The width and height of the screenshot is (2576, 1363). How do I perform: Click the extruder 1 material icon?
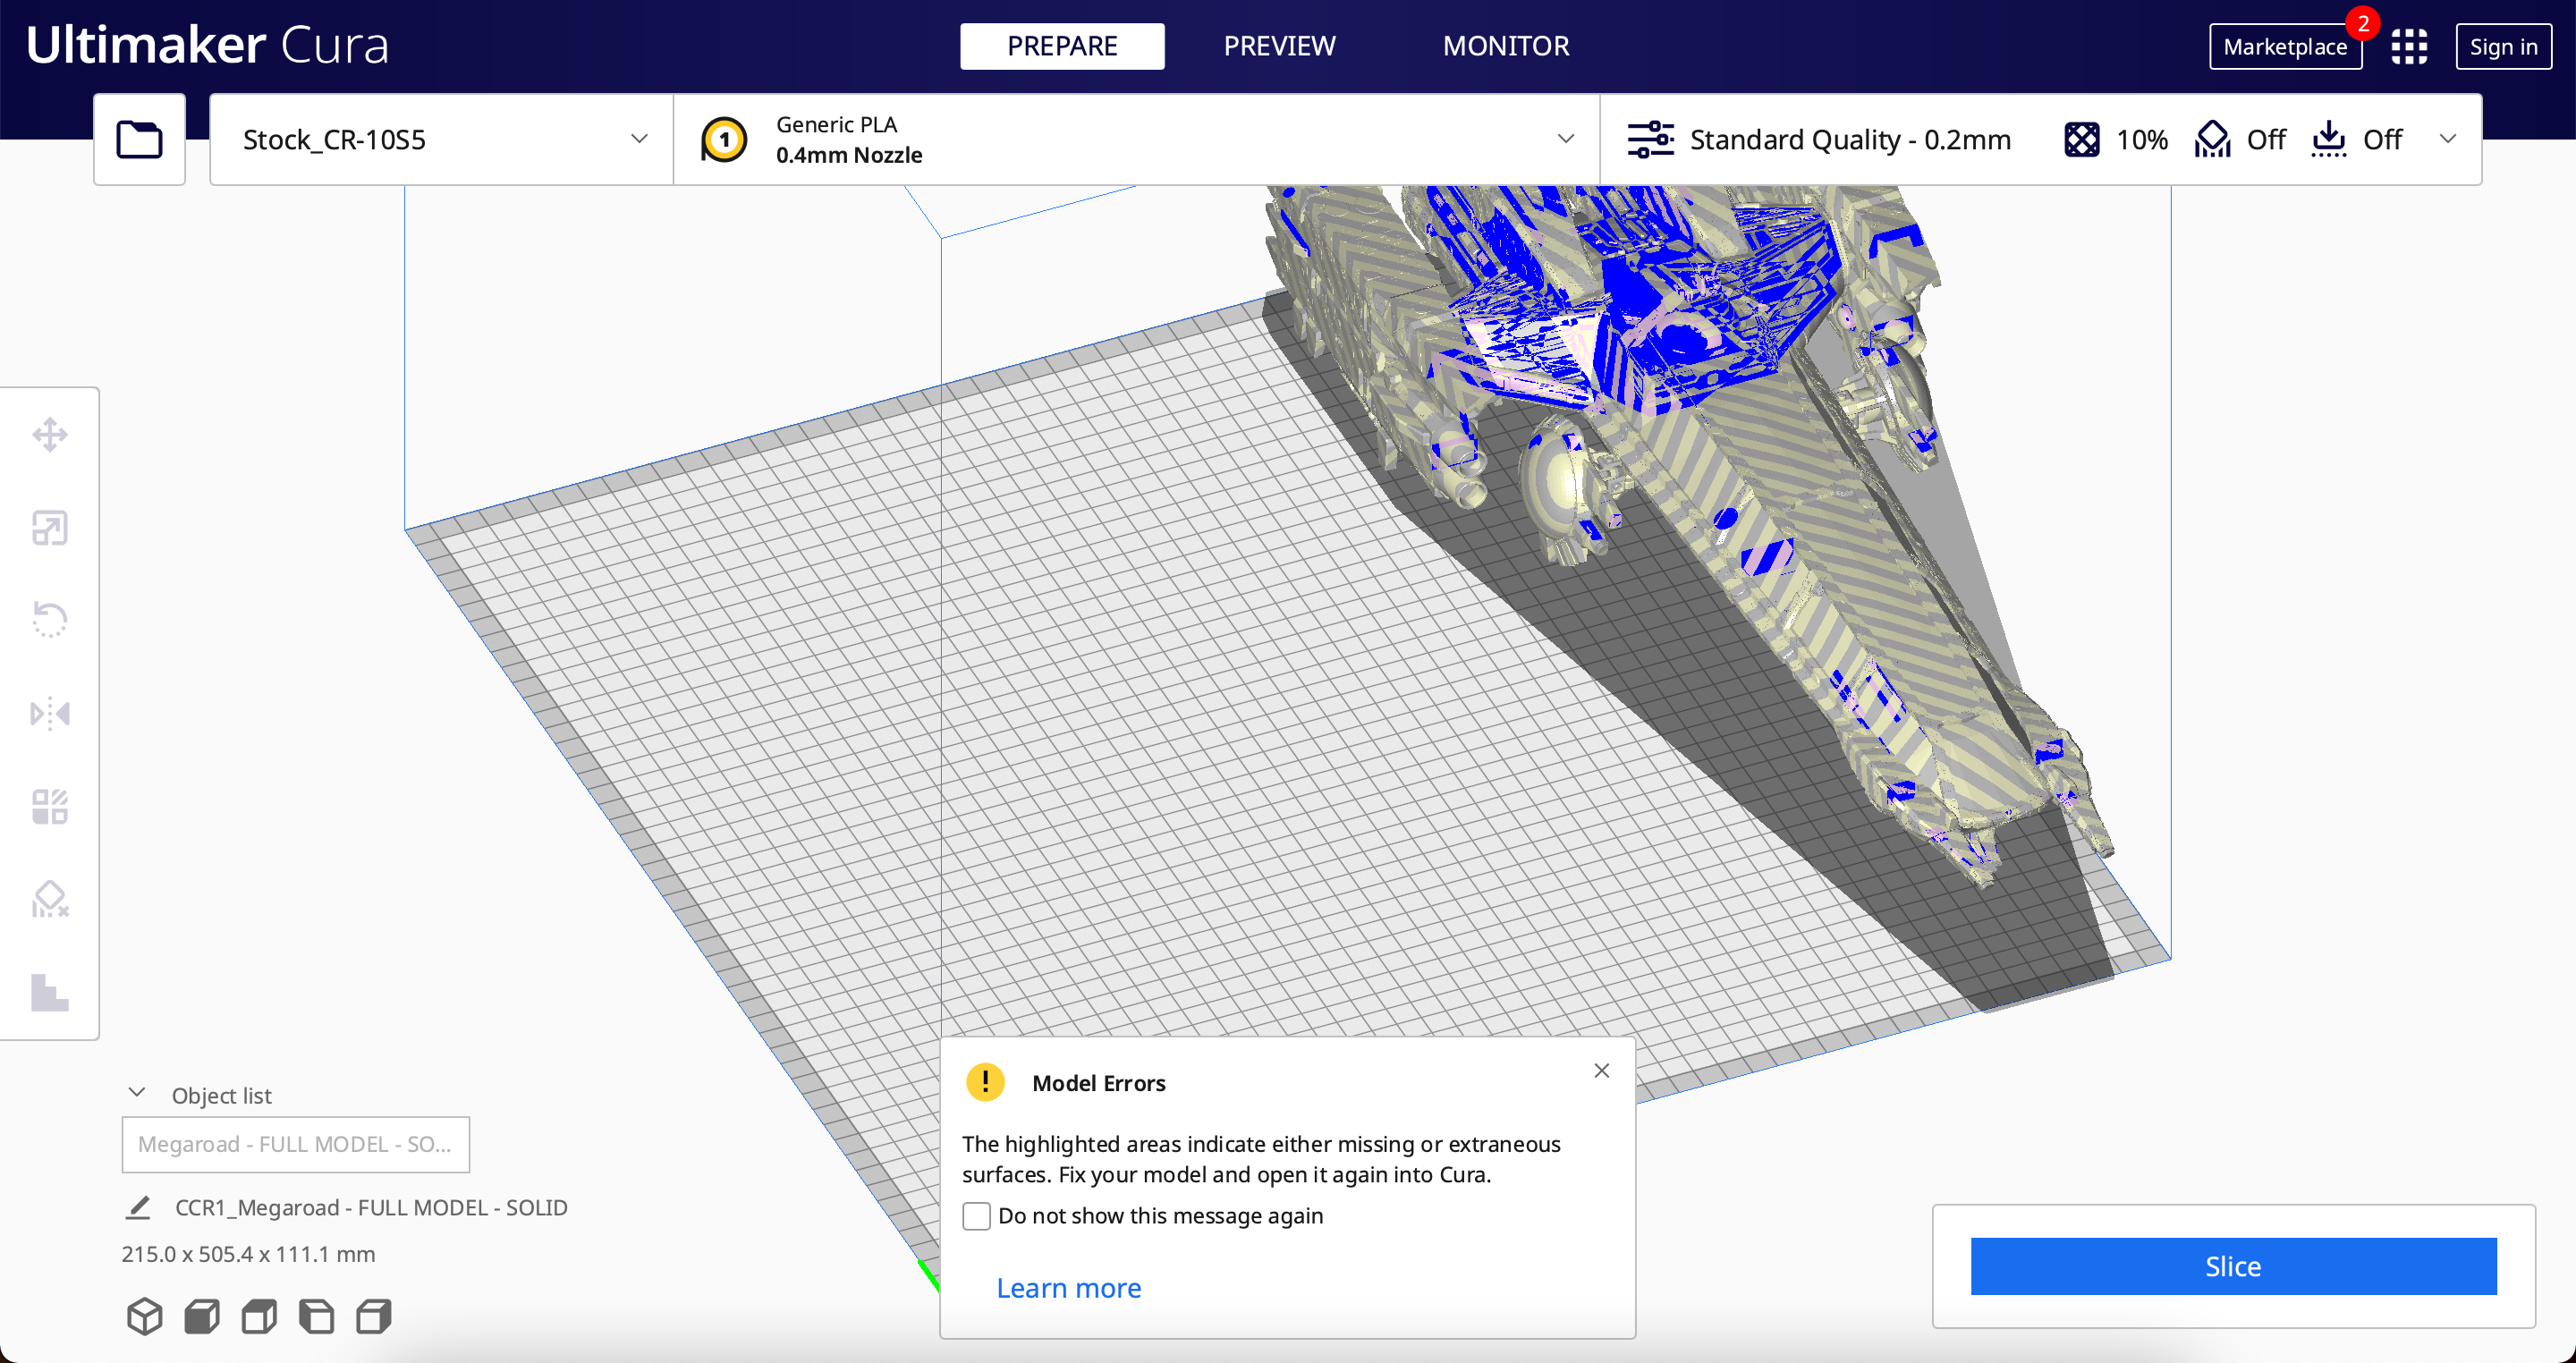724,139
